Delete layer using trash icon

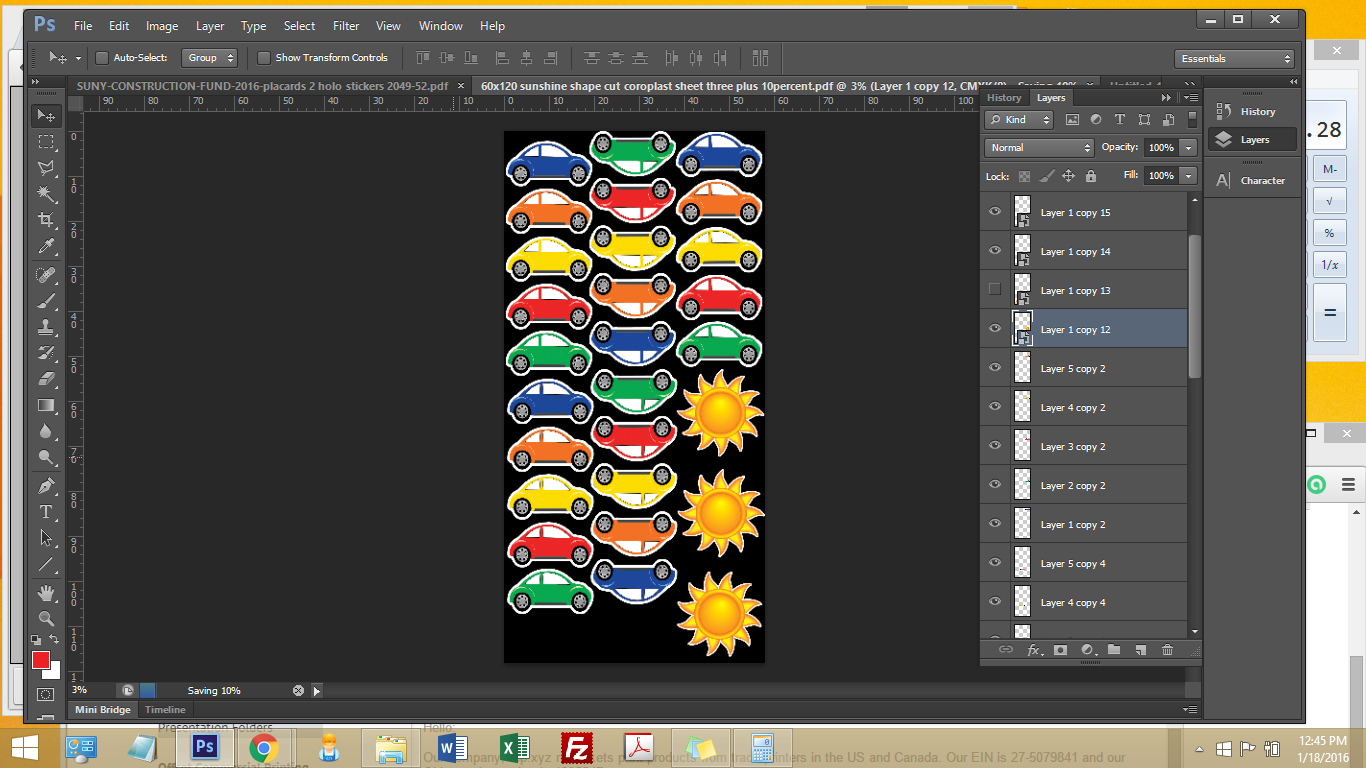[x=1167, y=650]
